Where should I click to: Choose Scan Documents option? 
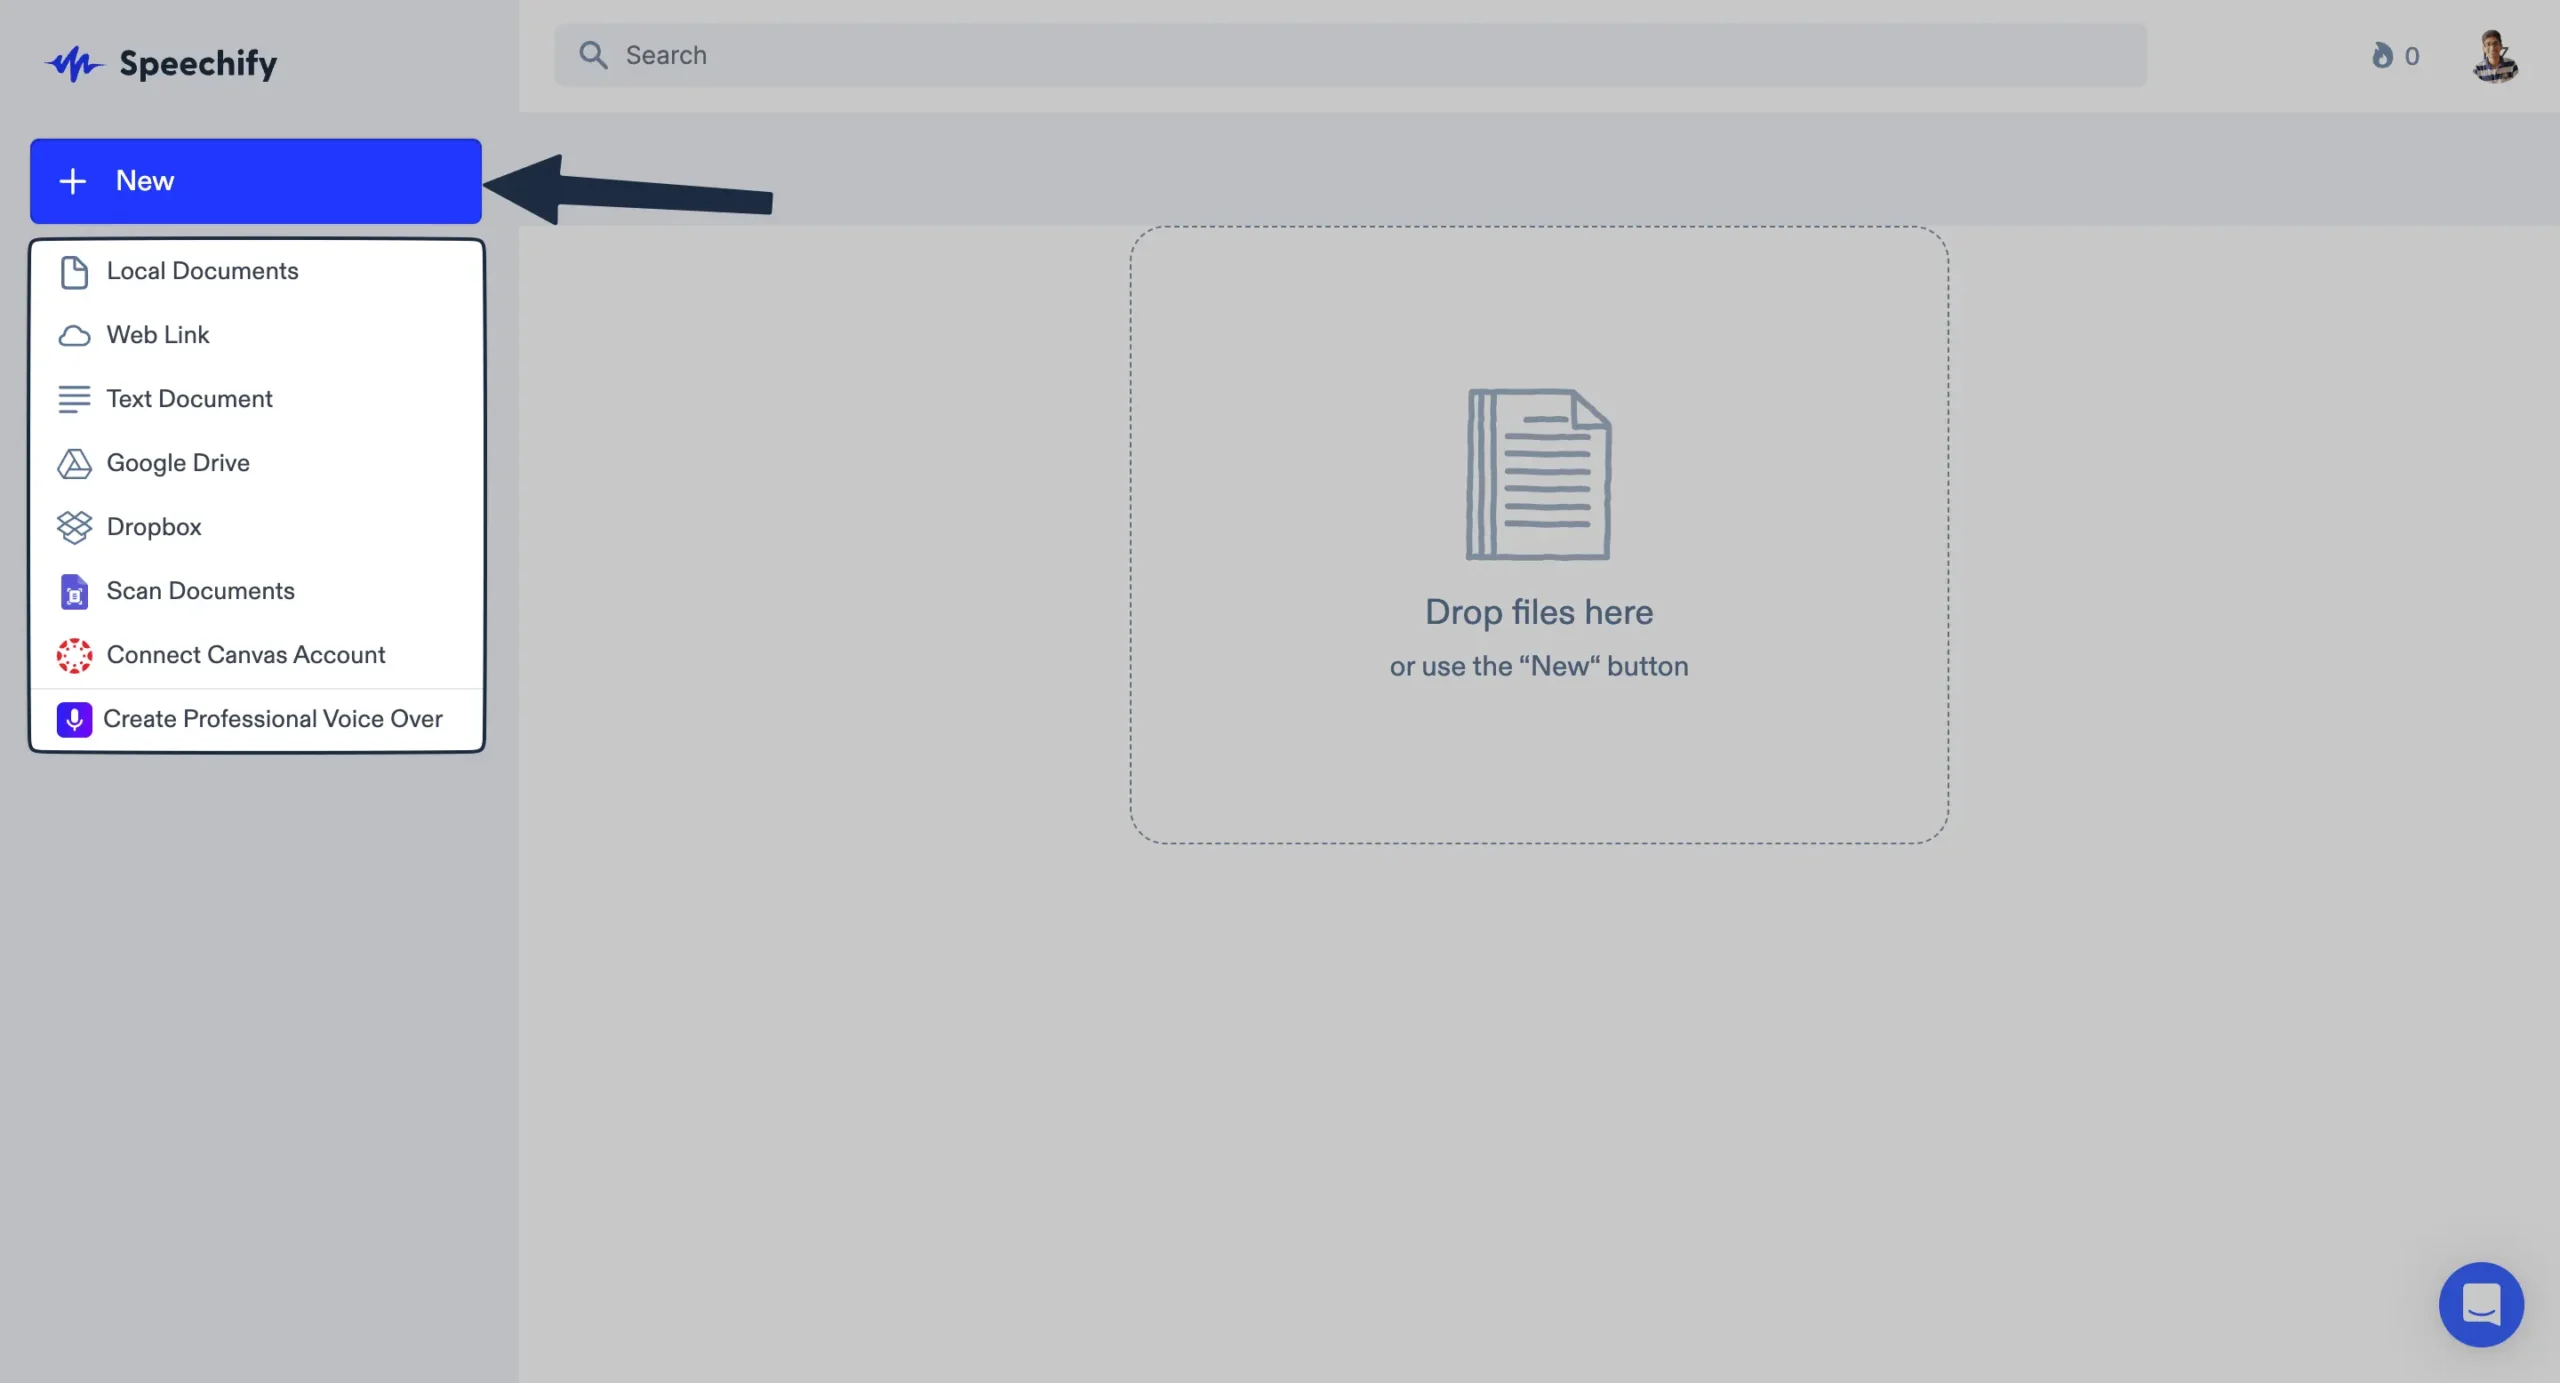click(x=257, y=591)
